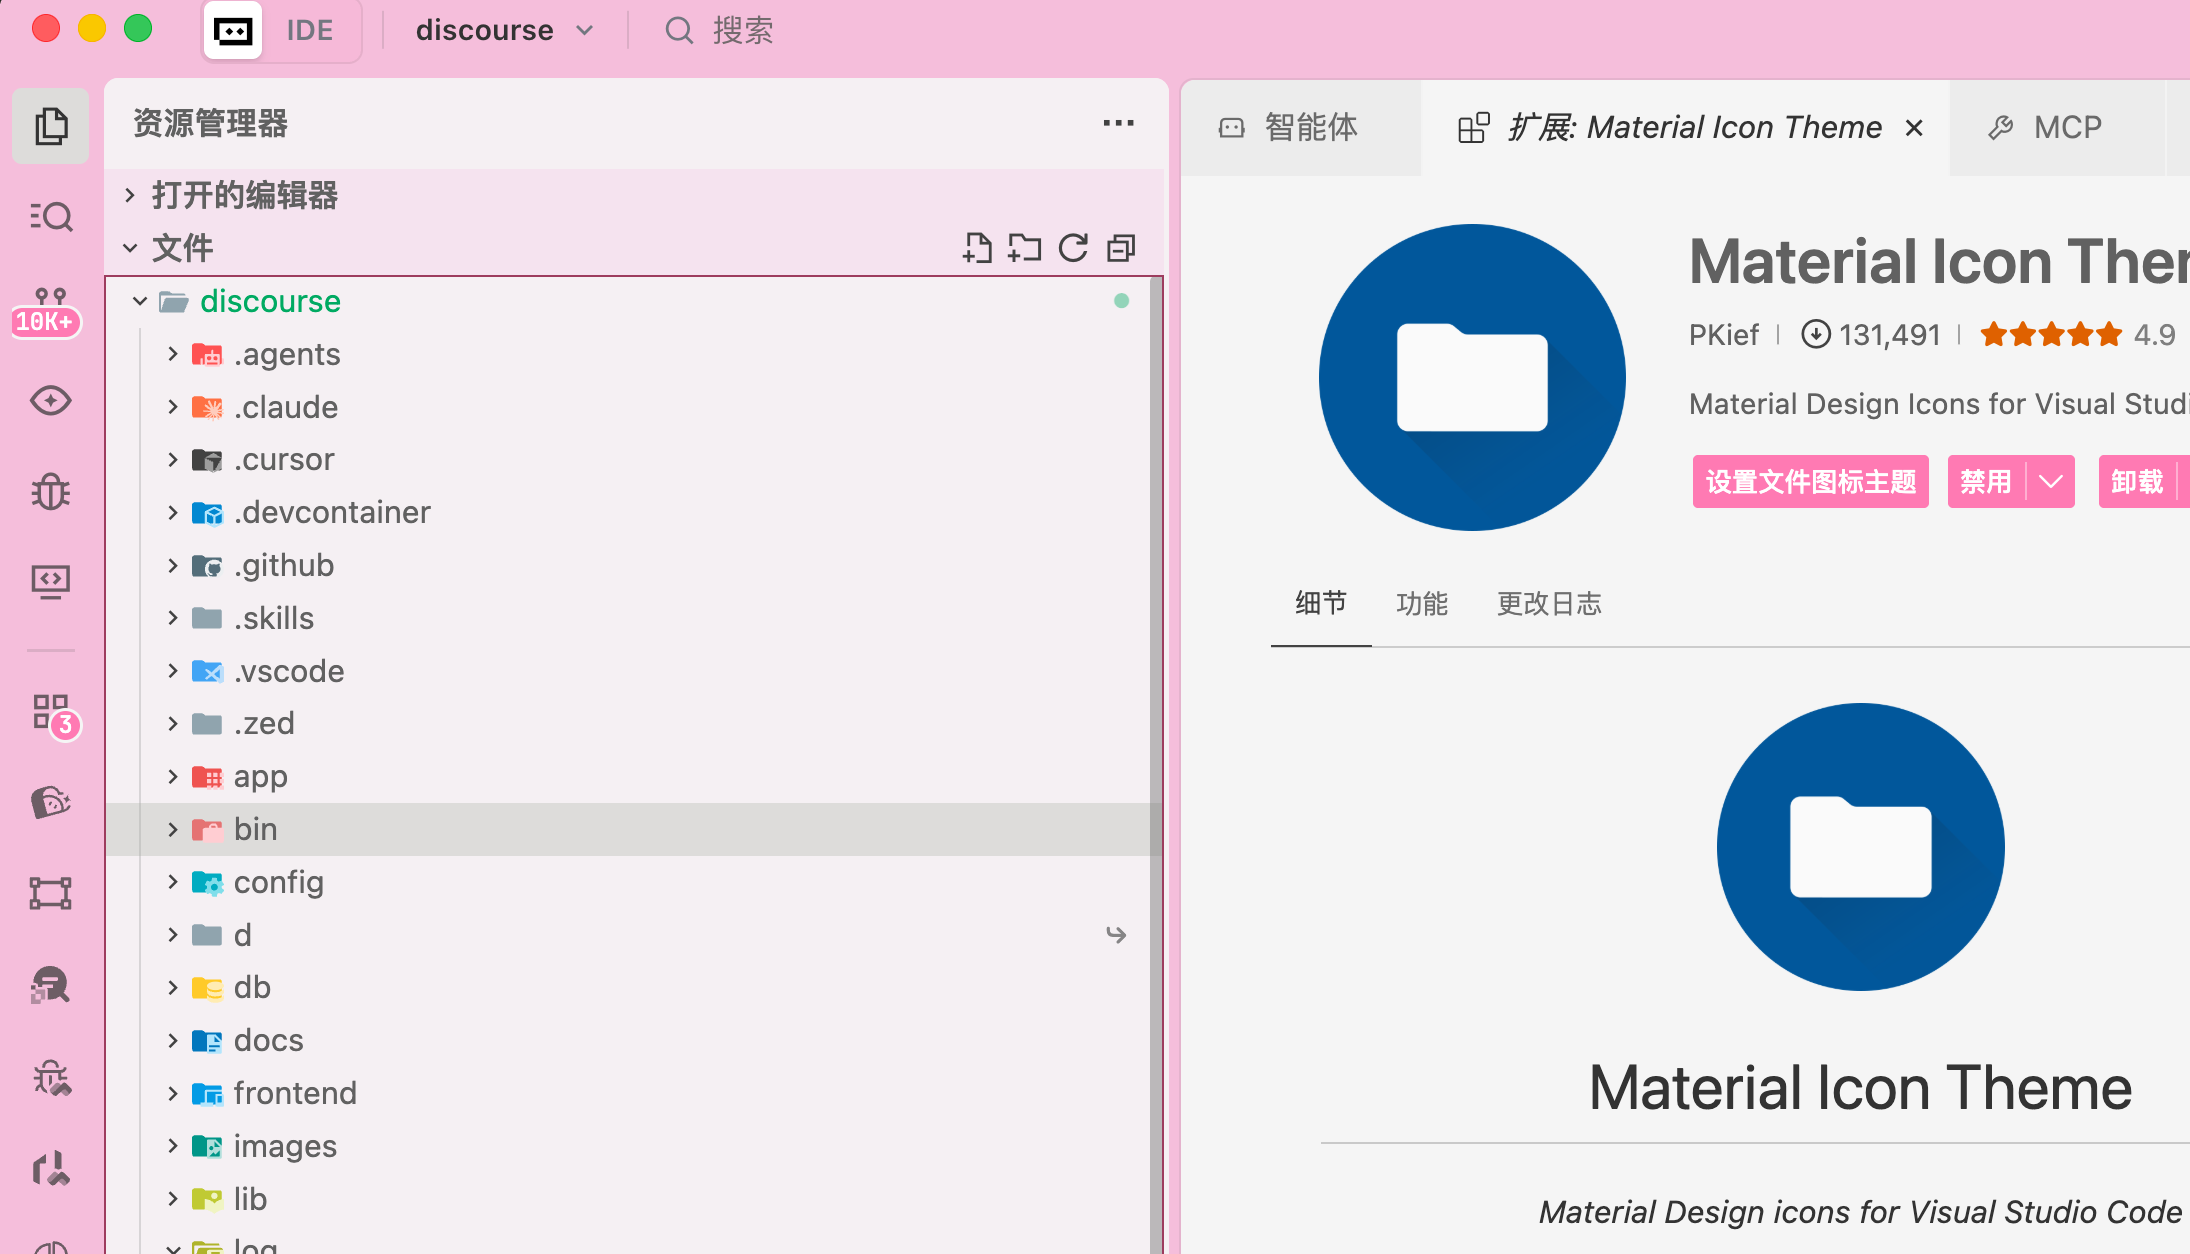Viewport: 2190px width, 1254px height.
Task: Click the 设置文件图标主题 button
Action: pos(1810,482)
